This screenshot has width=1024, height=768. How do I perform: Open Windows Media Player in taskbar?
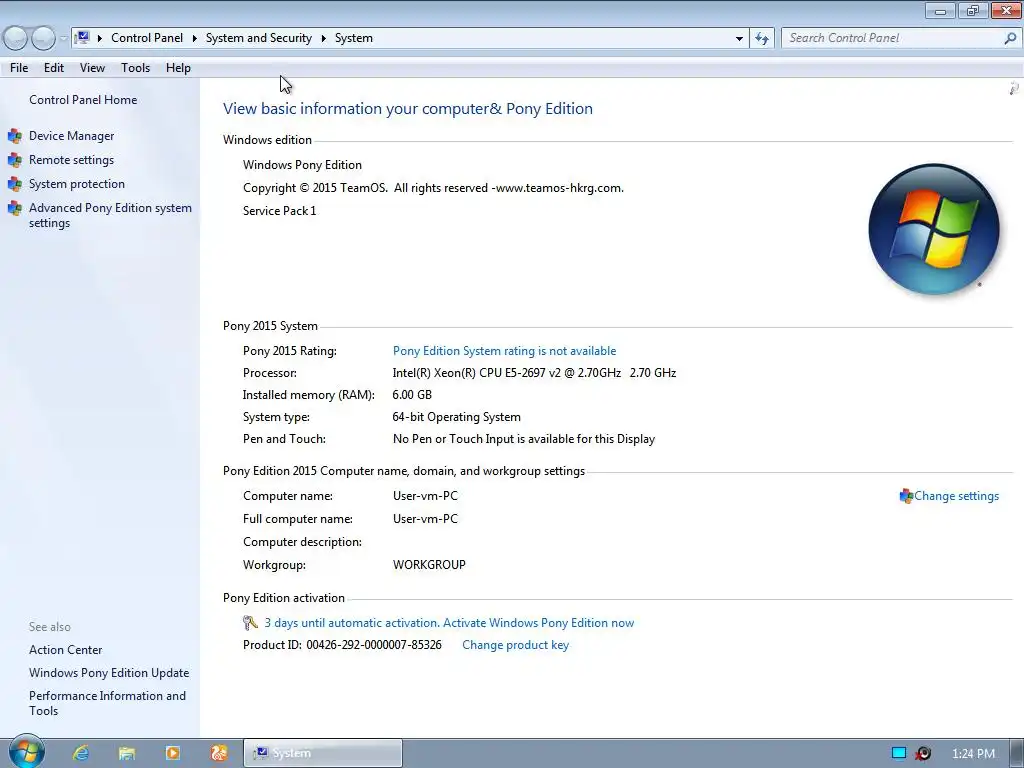coord(173,753)
